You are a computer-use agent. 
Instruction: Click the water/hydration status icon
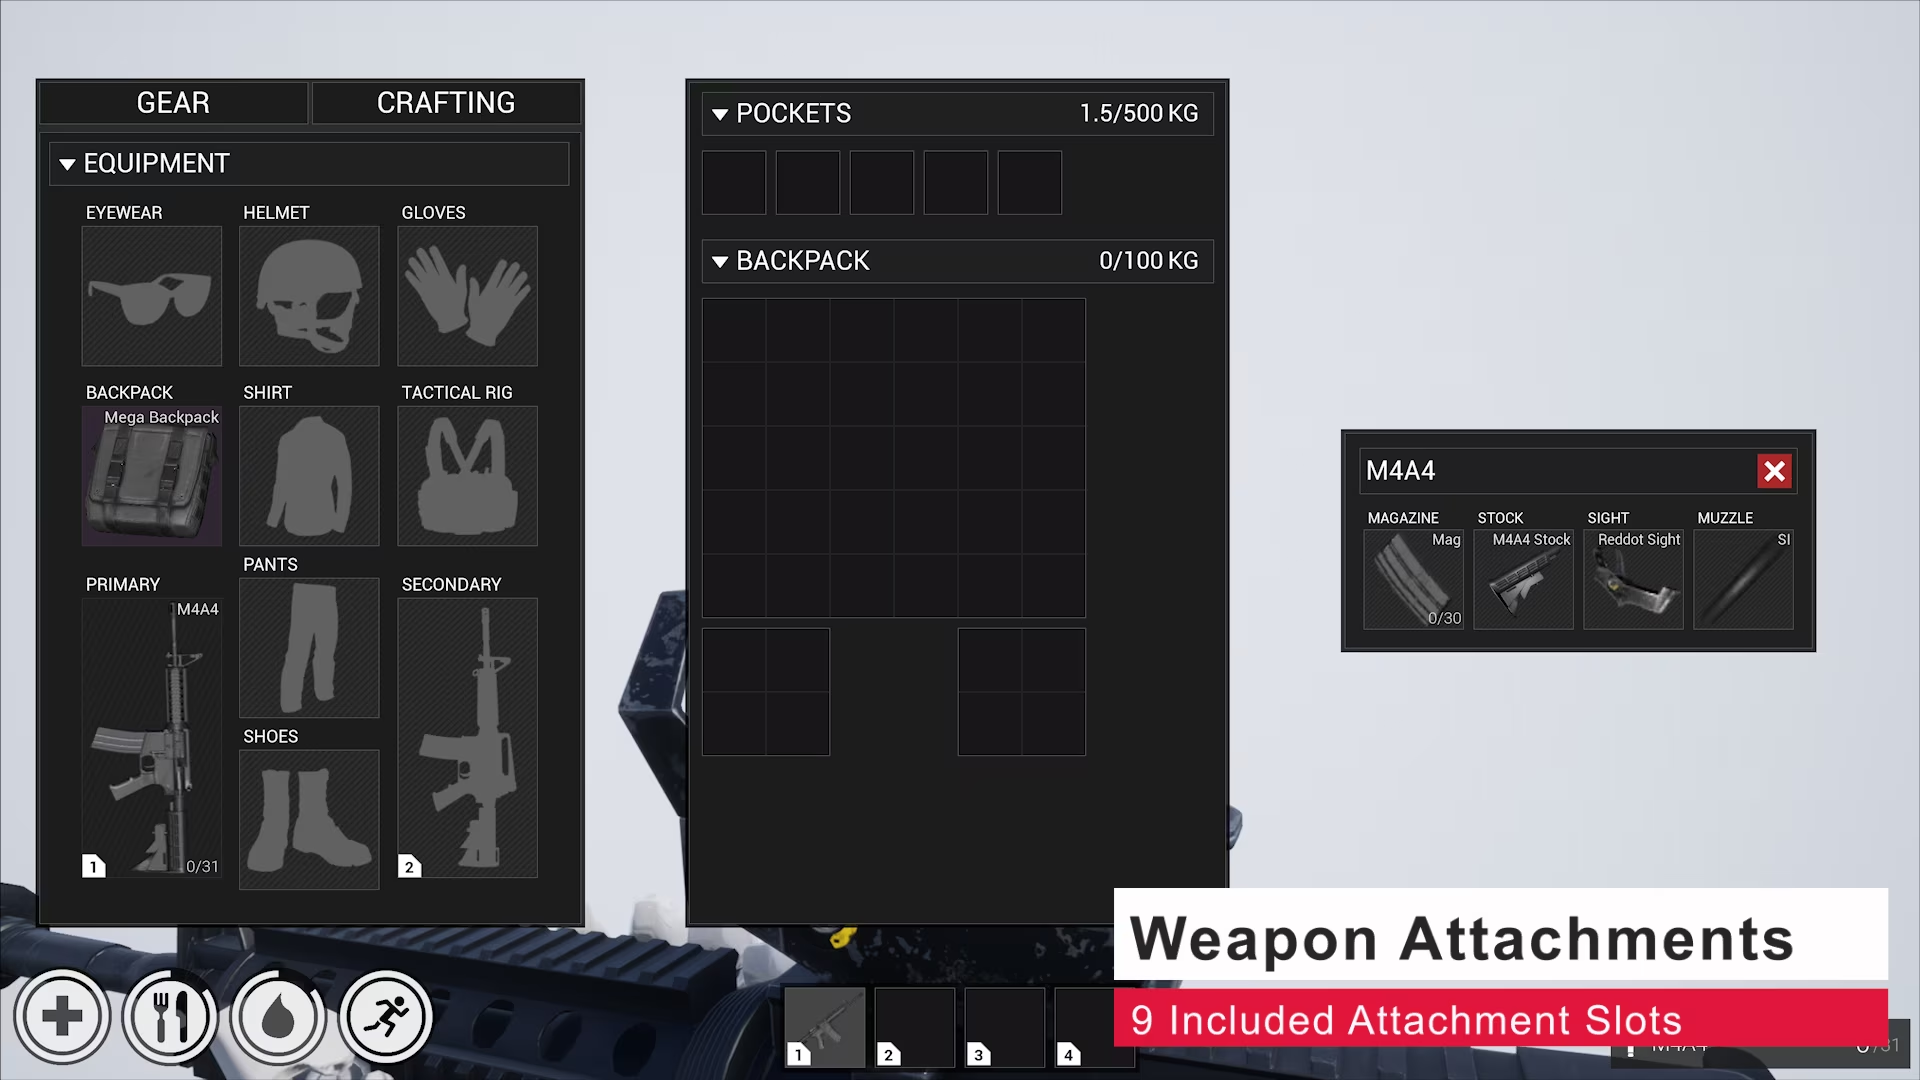[x=278, y=1015]
